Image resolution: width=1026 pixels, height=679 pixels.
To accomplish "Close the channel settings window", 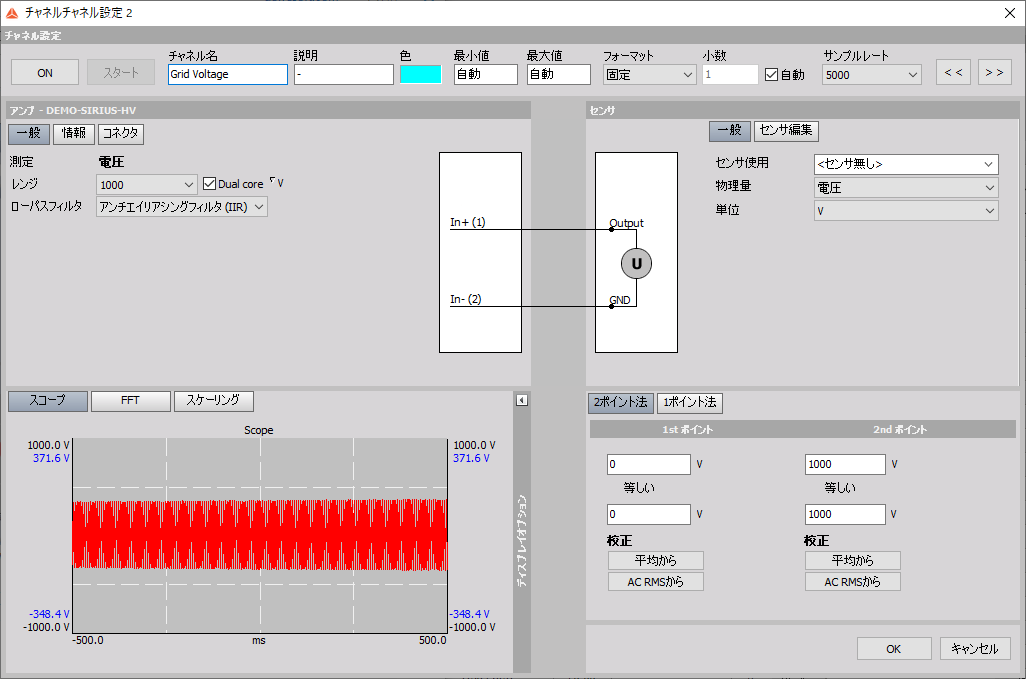I will 1010,13.
